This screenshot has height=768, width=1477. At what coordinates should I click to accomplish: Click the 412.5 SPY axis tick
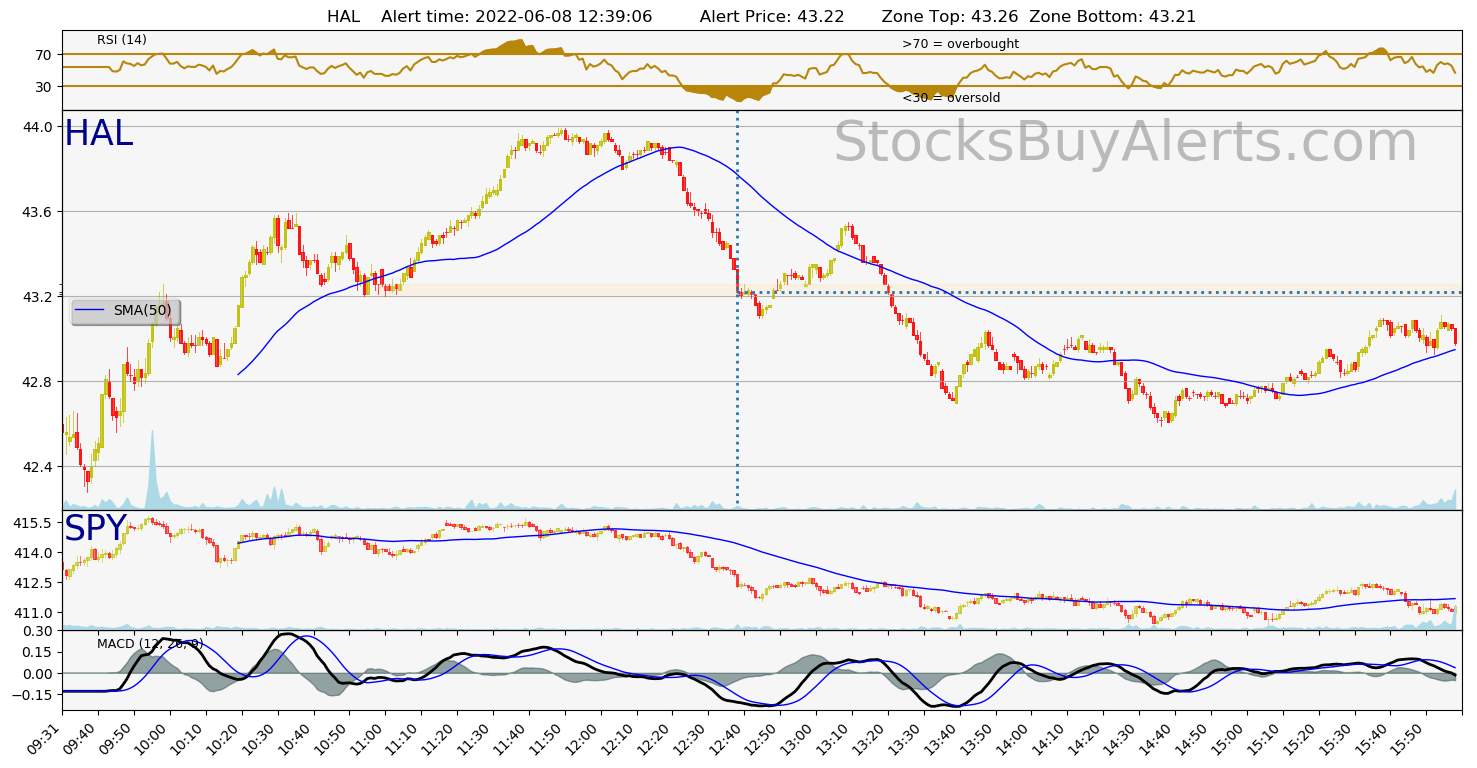(34, 583)
